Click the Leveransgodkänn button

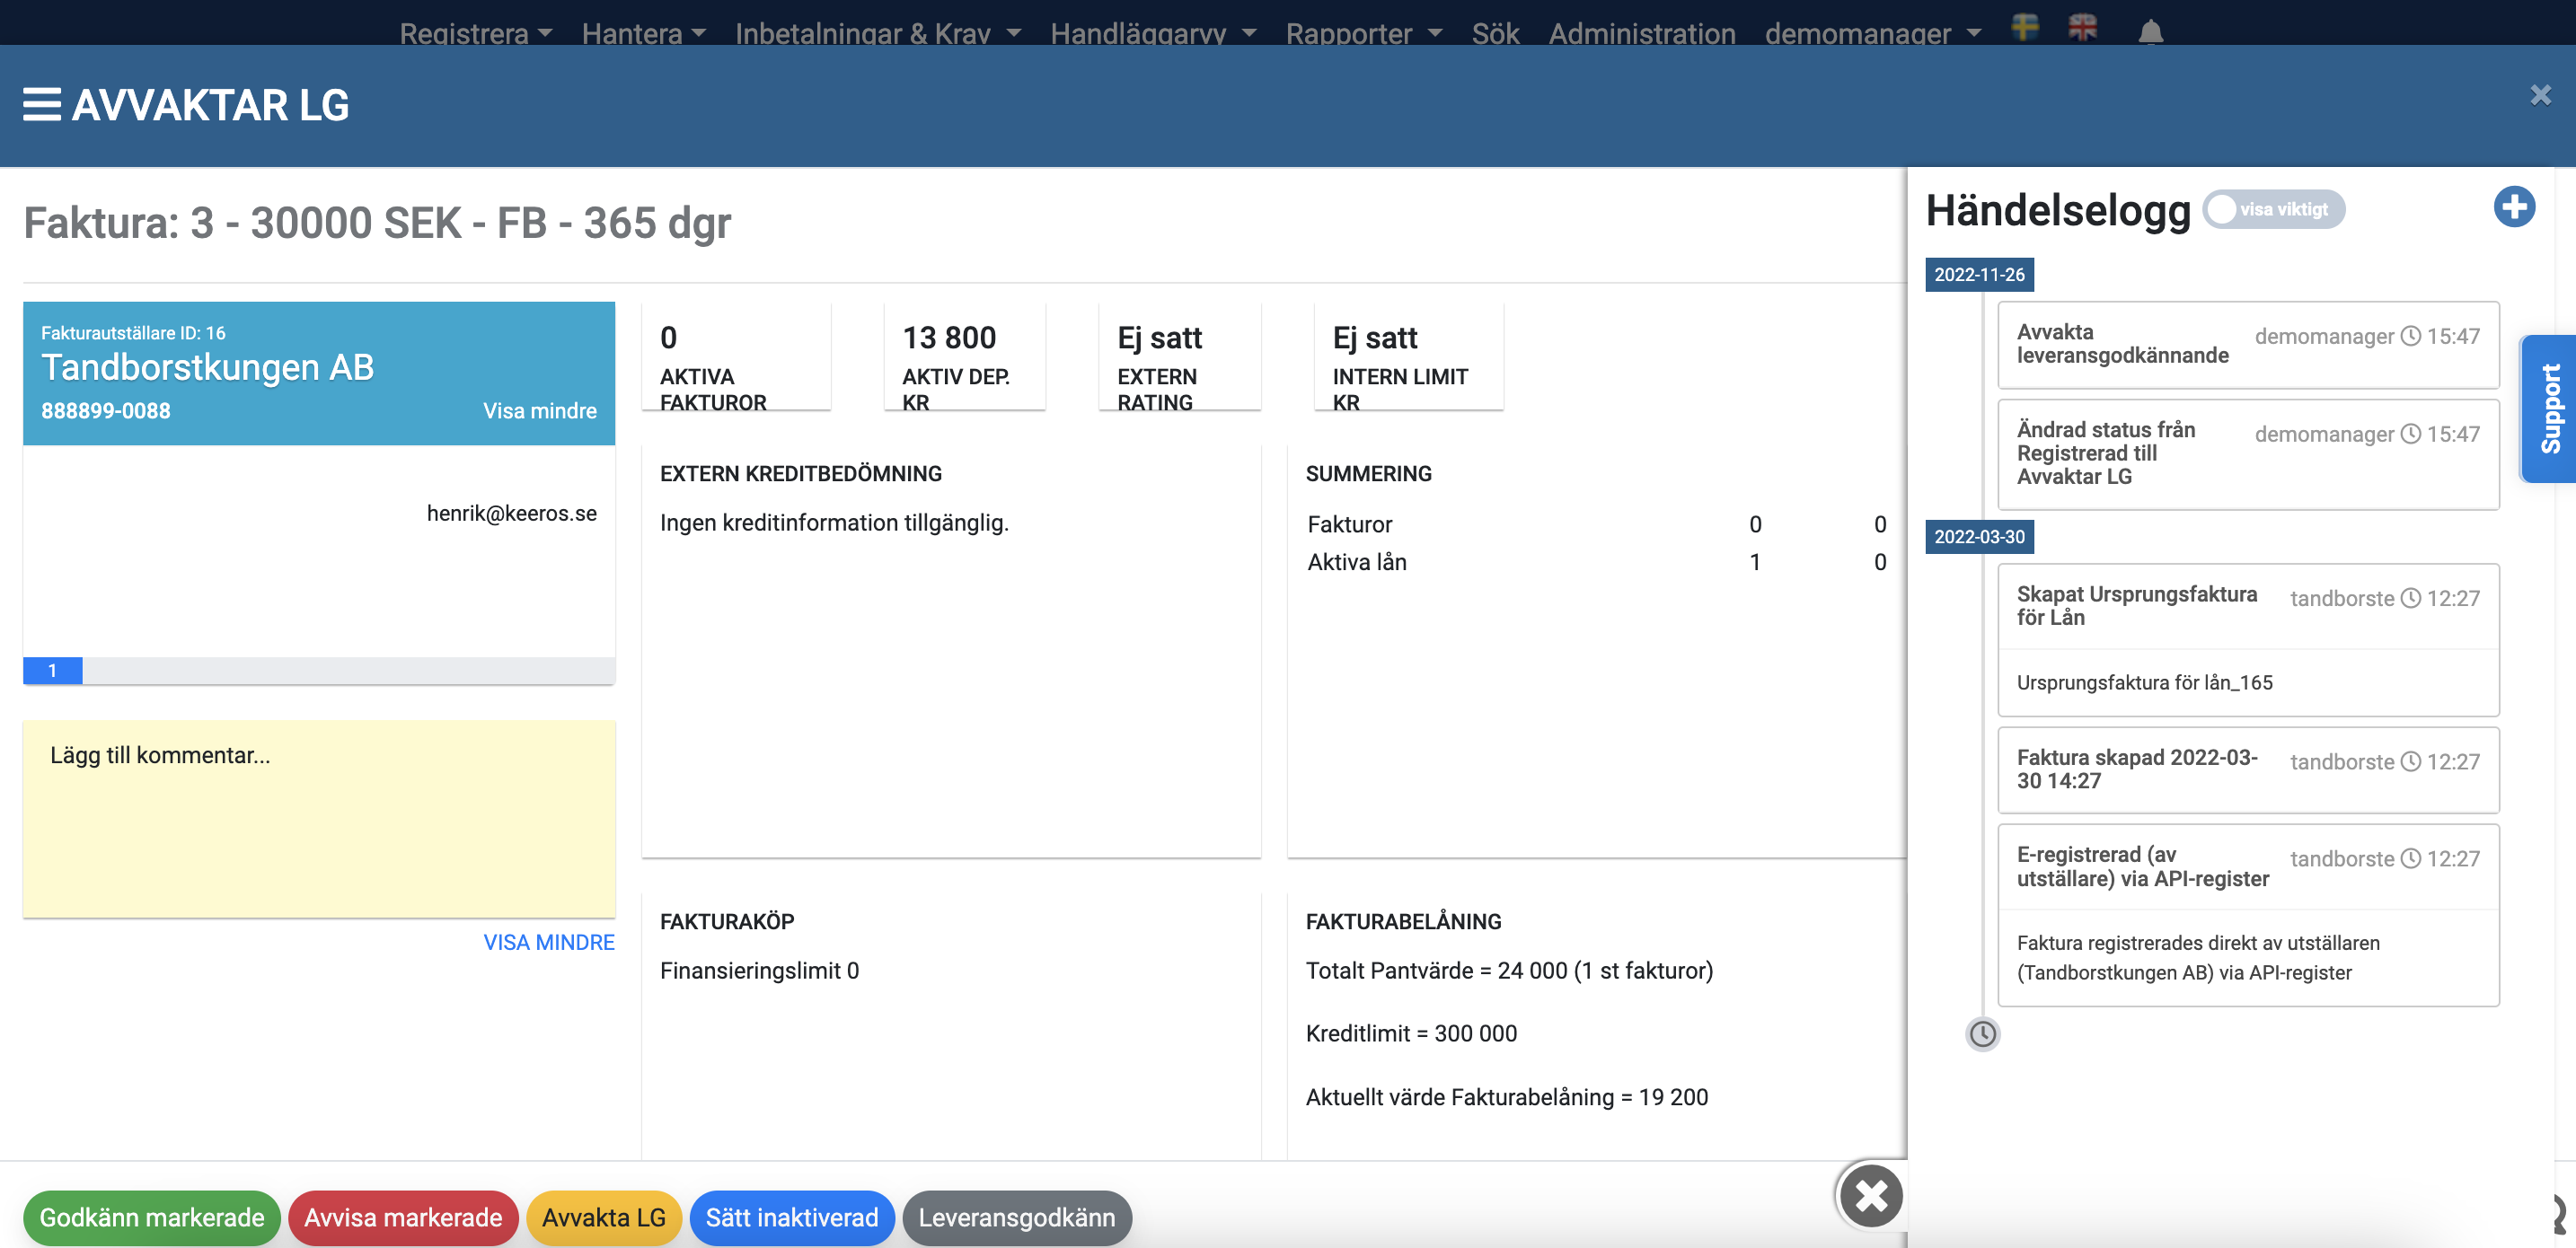click(x=1017, y=1218)
